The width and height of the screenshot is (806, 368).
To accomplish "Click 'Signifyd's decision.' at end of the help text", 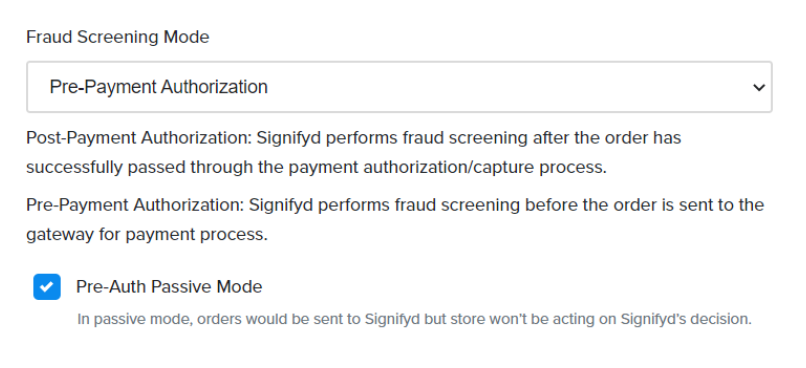I will click(686, 319).
